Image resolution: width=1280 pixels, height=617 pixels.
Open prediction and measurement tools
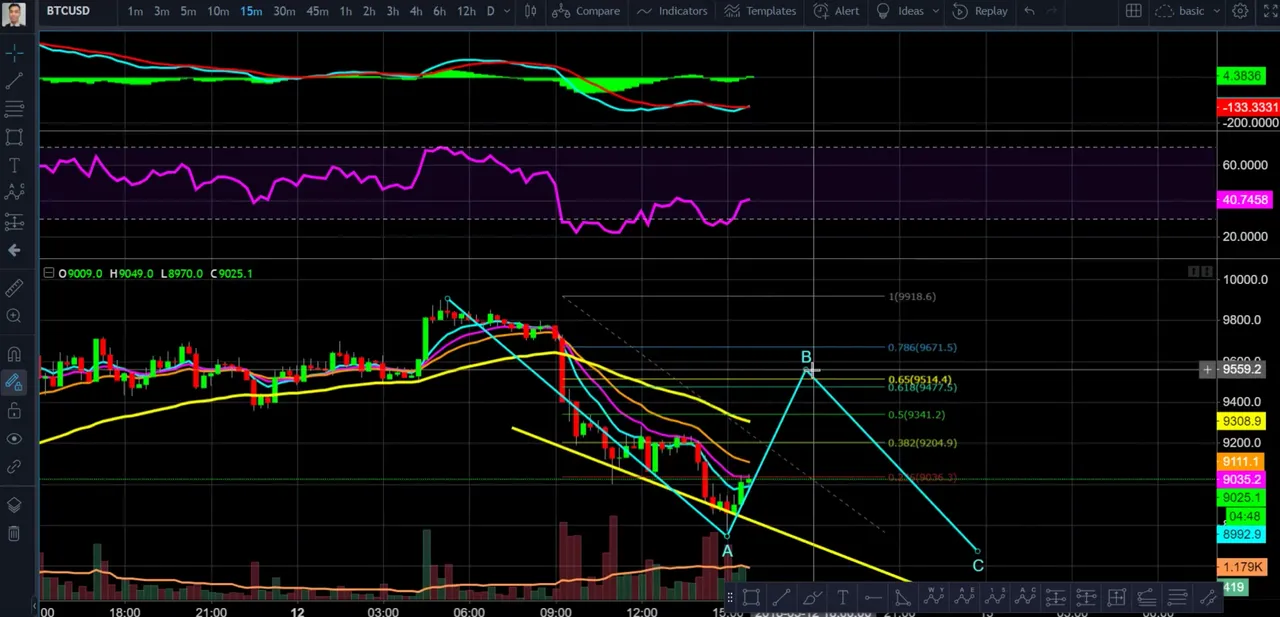point(14,221)
